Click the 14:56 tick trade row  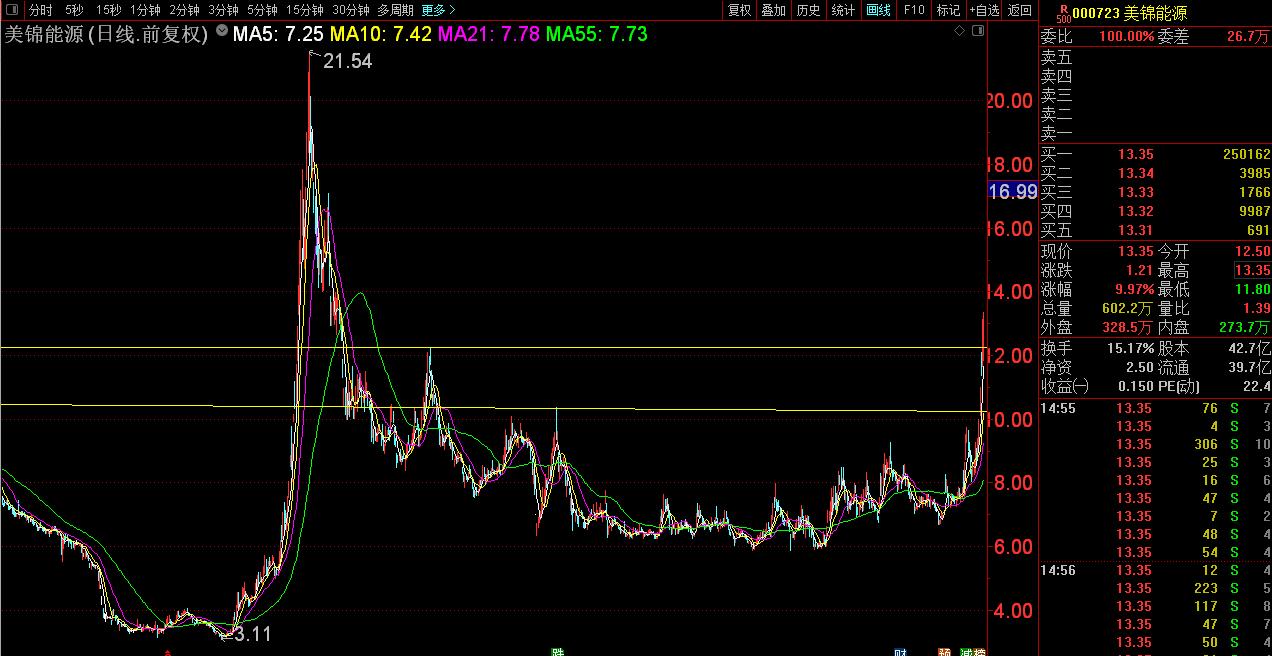coord(1155,570)
